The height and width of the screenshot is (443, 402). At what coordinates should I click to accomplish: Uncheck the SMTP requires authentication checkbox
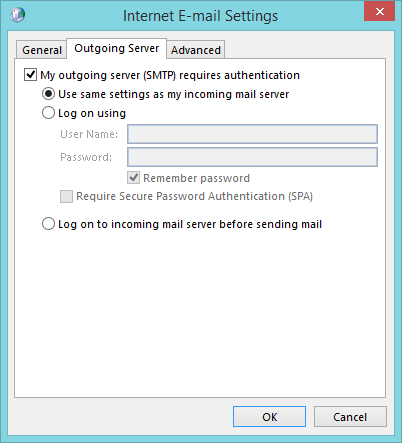(30, 75)
